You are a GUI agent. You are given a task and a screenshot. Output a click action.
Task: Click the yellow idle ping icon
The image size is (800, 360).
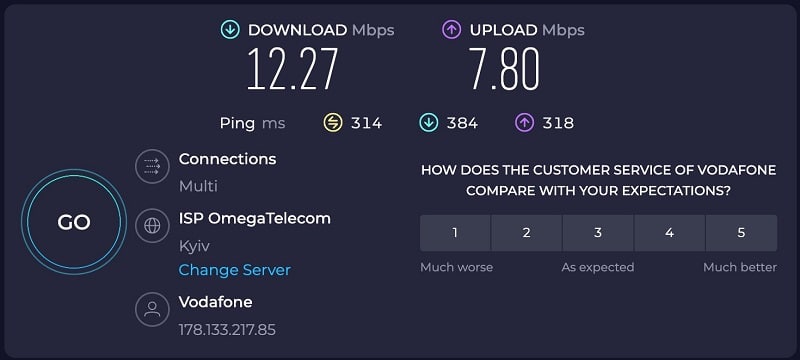[333, 123]
